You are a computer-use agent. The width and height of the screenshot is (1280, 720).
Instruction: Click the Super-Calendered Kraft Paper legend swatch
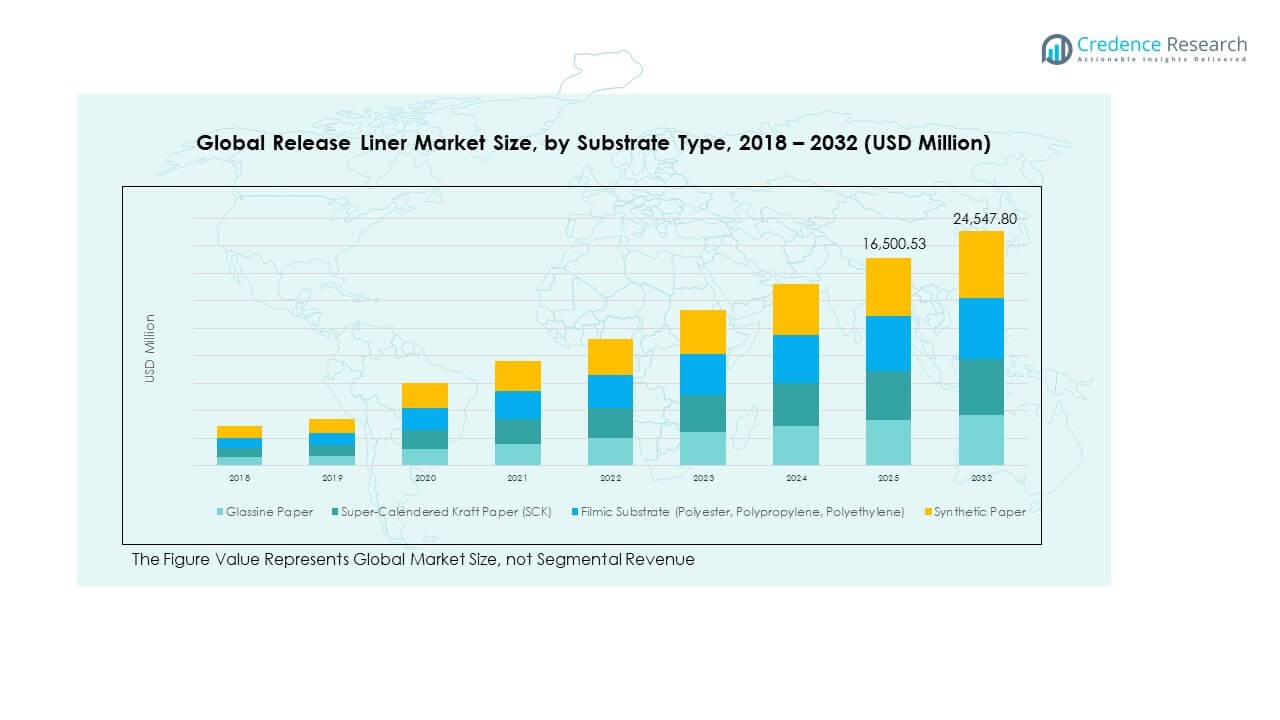pyautogui.click(x=334, y=512)
